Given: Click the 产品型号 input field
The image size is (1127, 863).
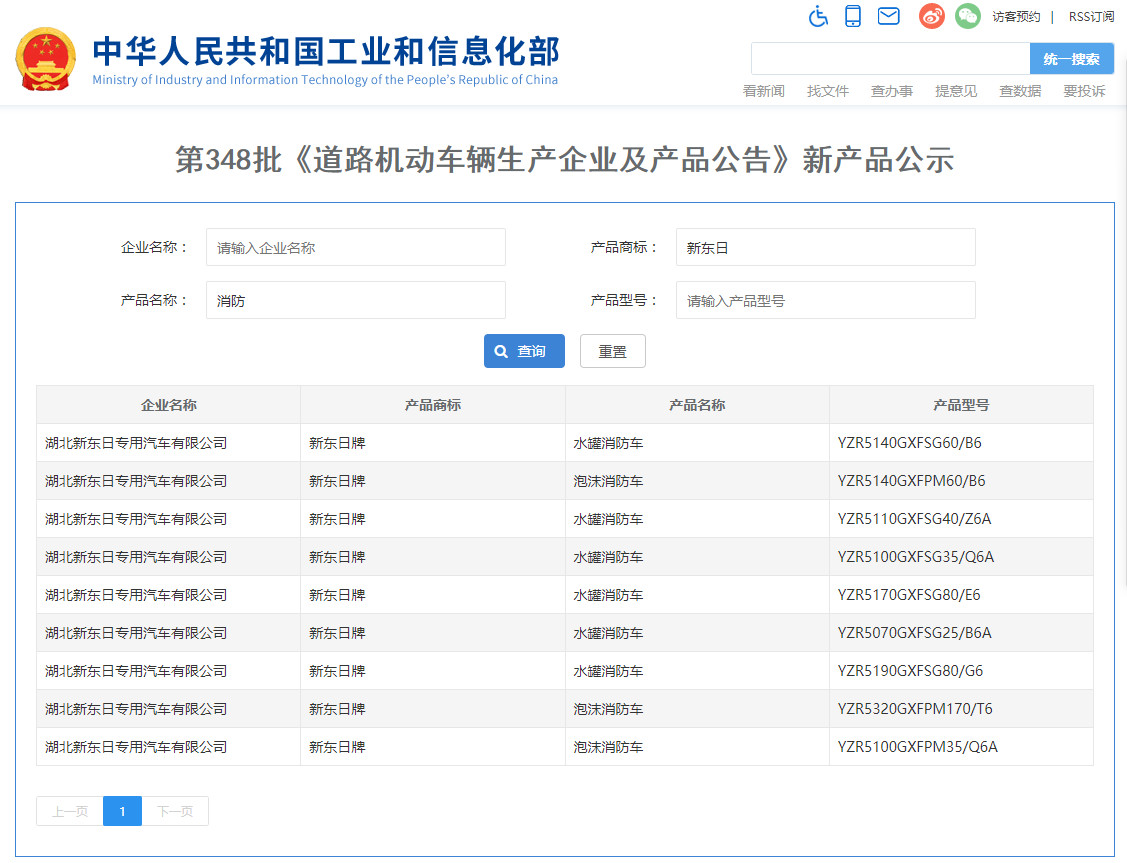Looking at the screenshot, I should pyautogui.click(x=825, y=300).
